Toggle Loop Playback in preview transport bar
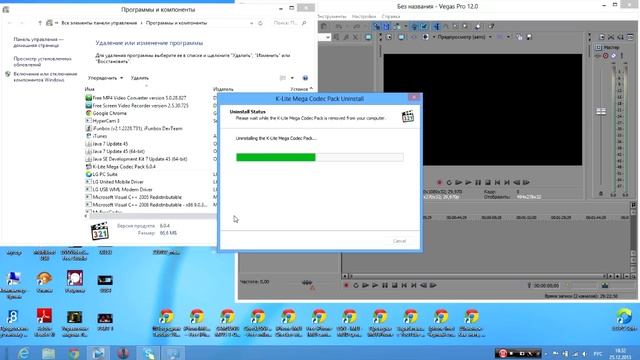Image resolution: width=640 pixels, height=360 pixels. coord(449,182)
